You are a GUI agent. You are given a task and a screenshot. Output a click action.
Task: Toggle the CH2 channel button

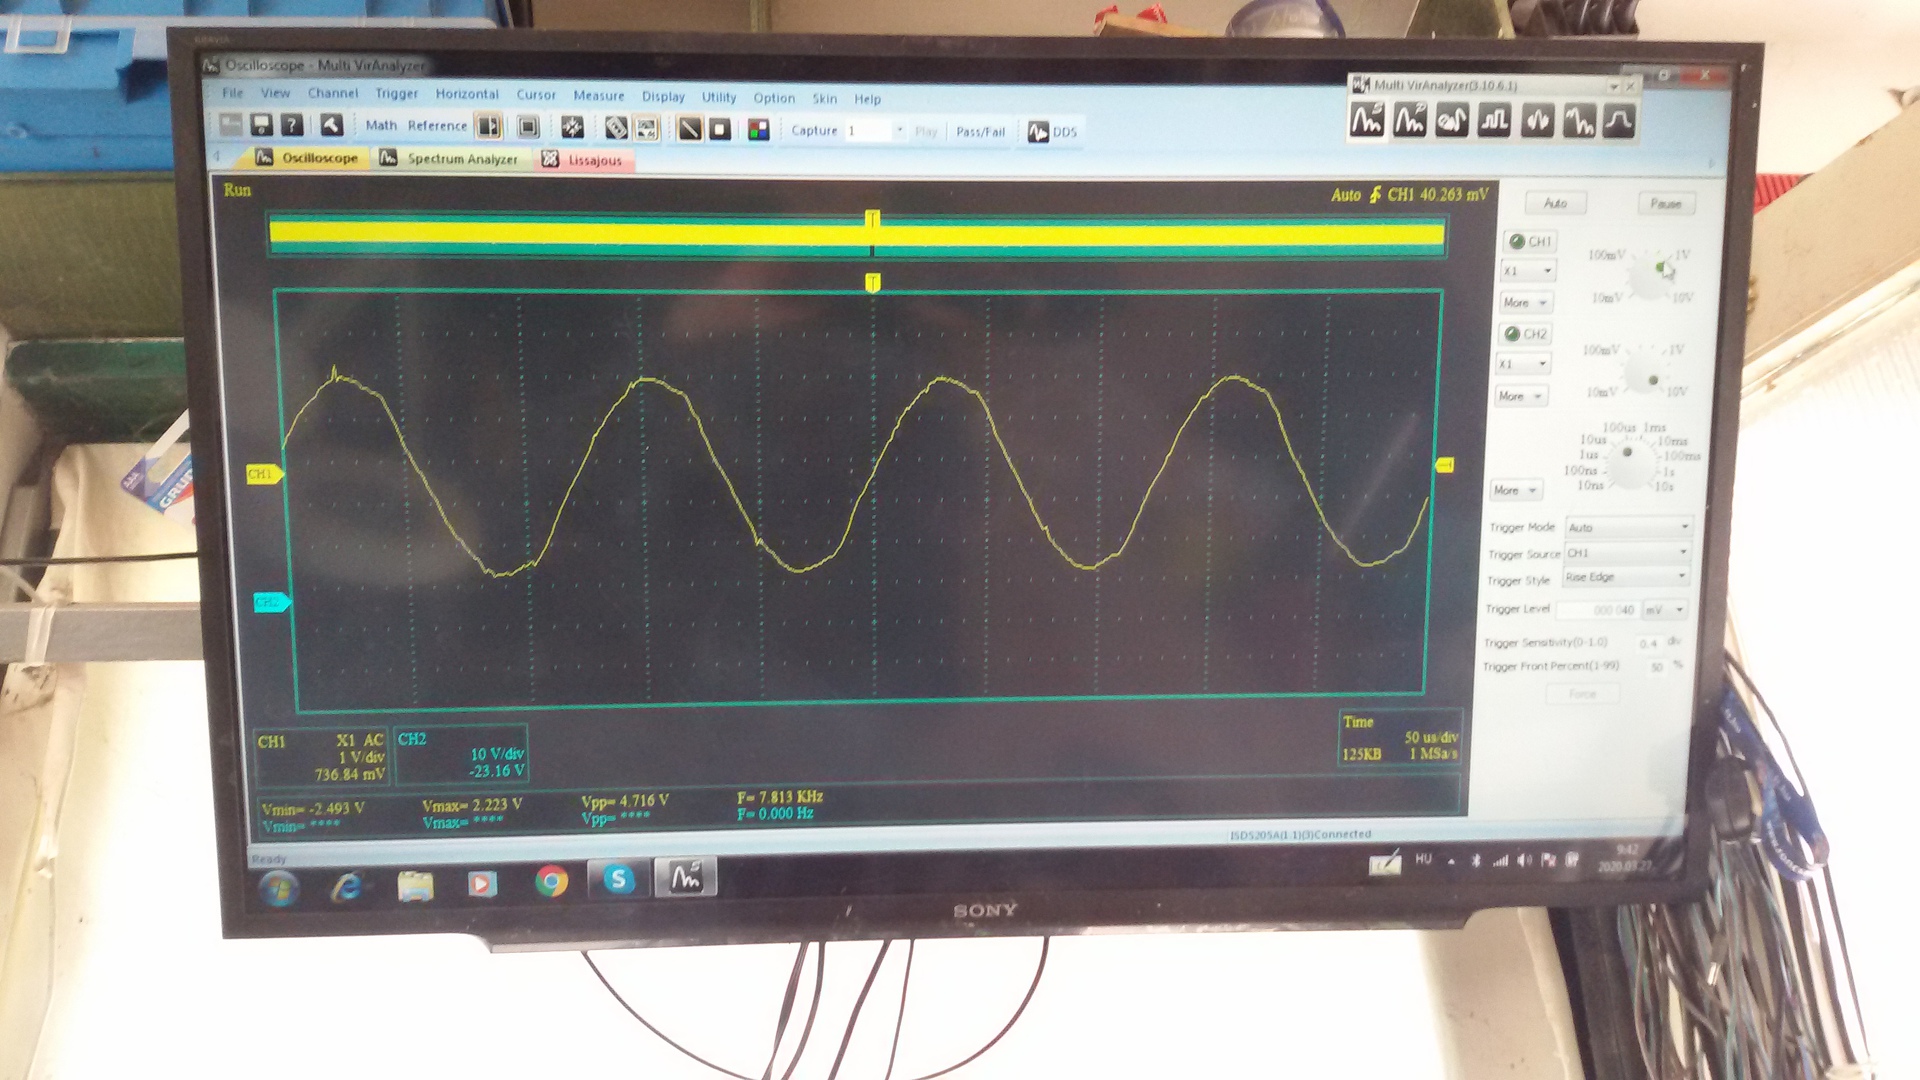(1526, 334)
